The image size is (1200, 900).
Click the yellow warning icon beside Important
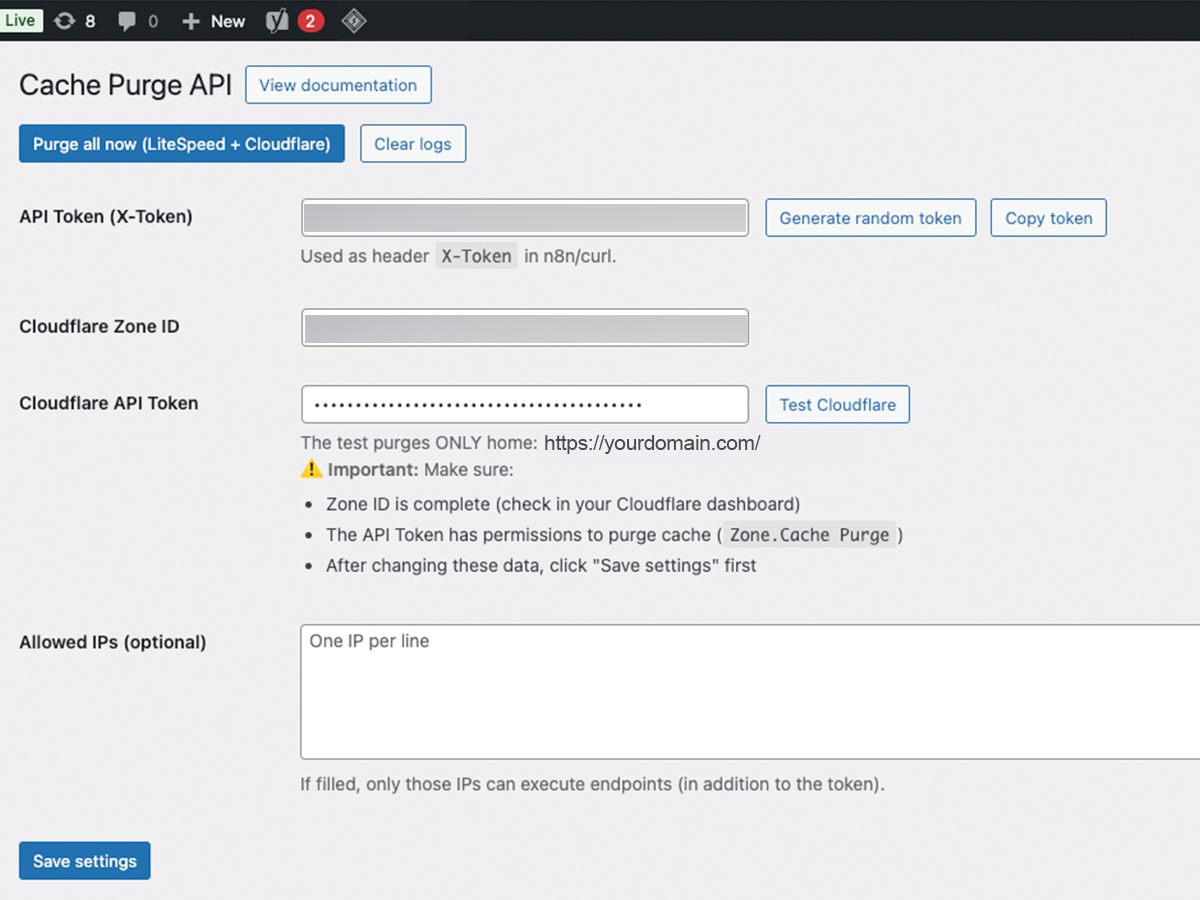[x=312, y=470]
